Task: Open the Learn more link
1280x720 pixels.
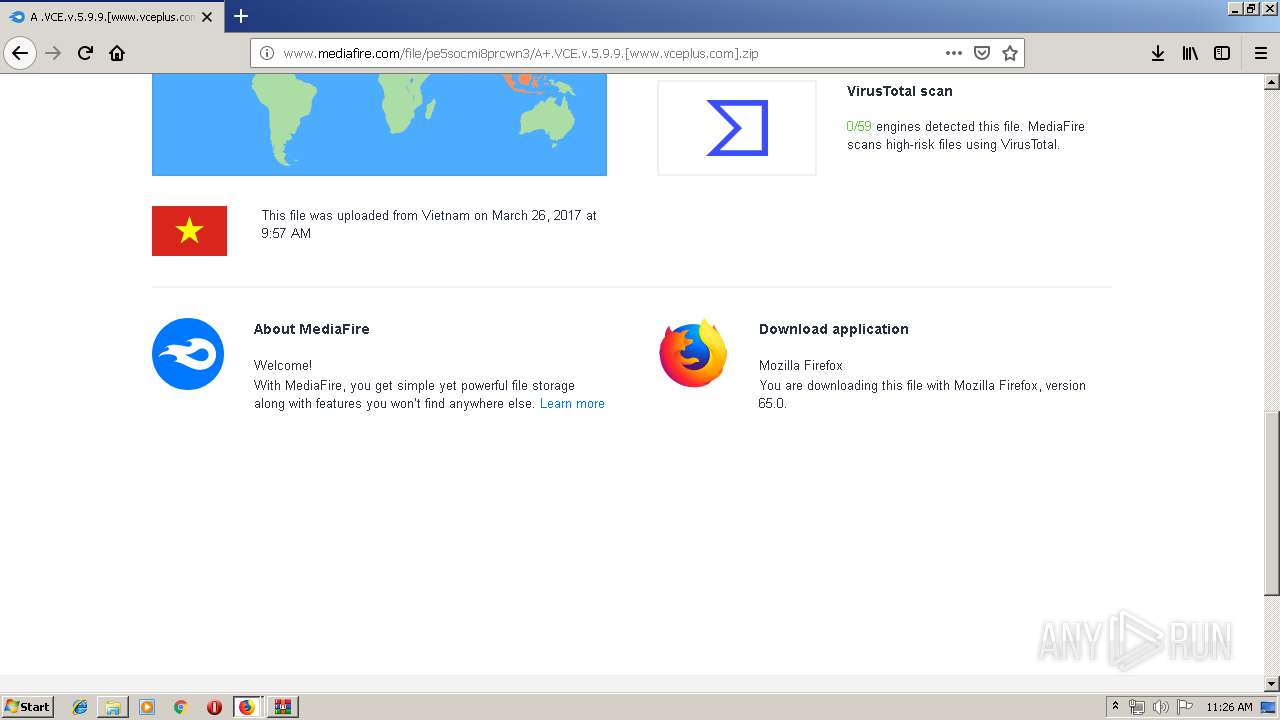Action: click(x=572, y=404)
